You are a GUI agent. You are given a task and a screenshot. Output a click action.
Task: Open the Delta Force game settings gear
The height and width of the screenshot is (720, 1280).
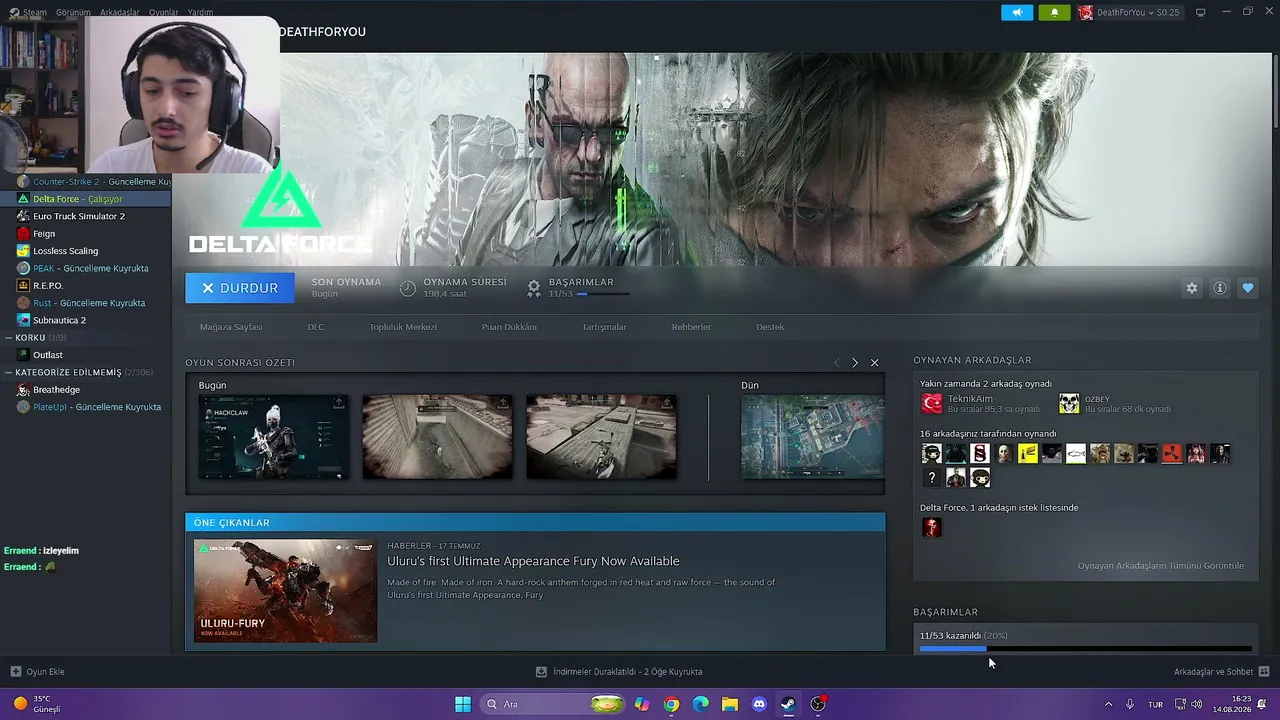(1192, 288)
